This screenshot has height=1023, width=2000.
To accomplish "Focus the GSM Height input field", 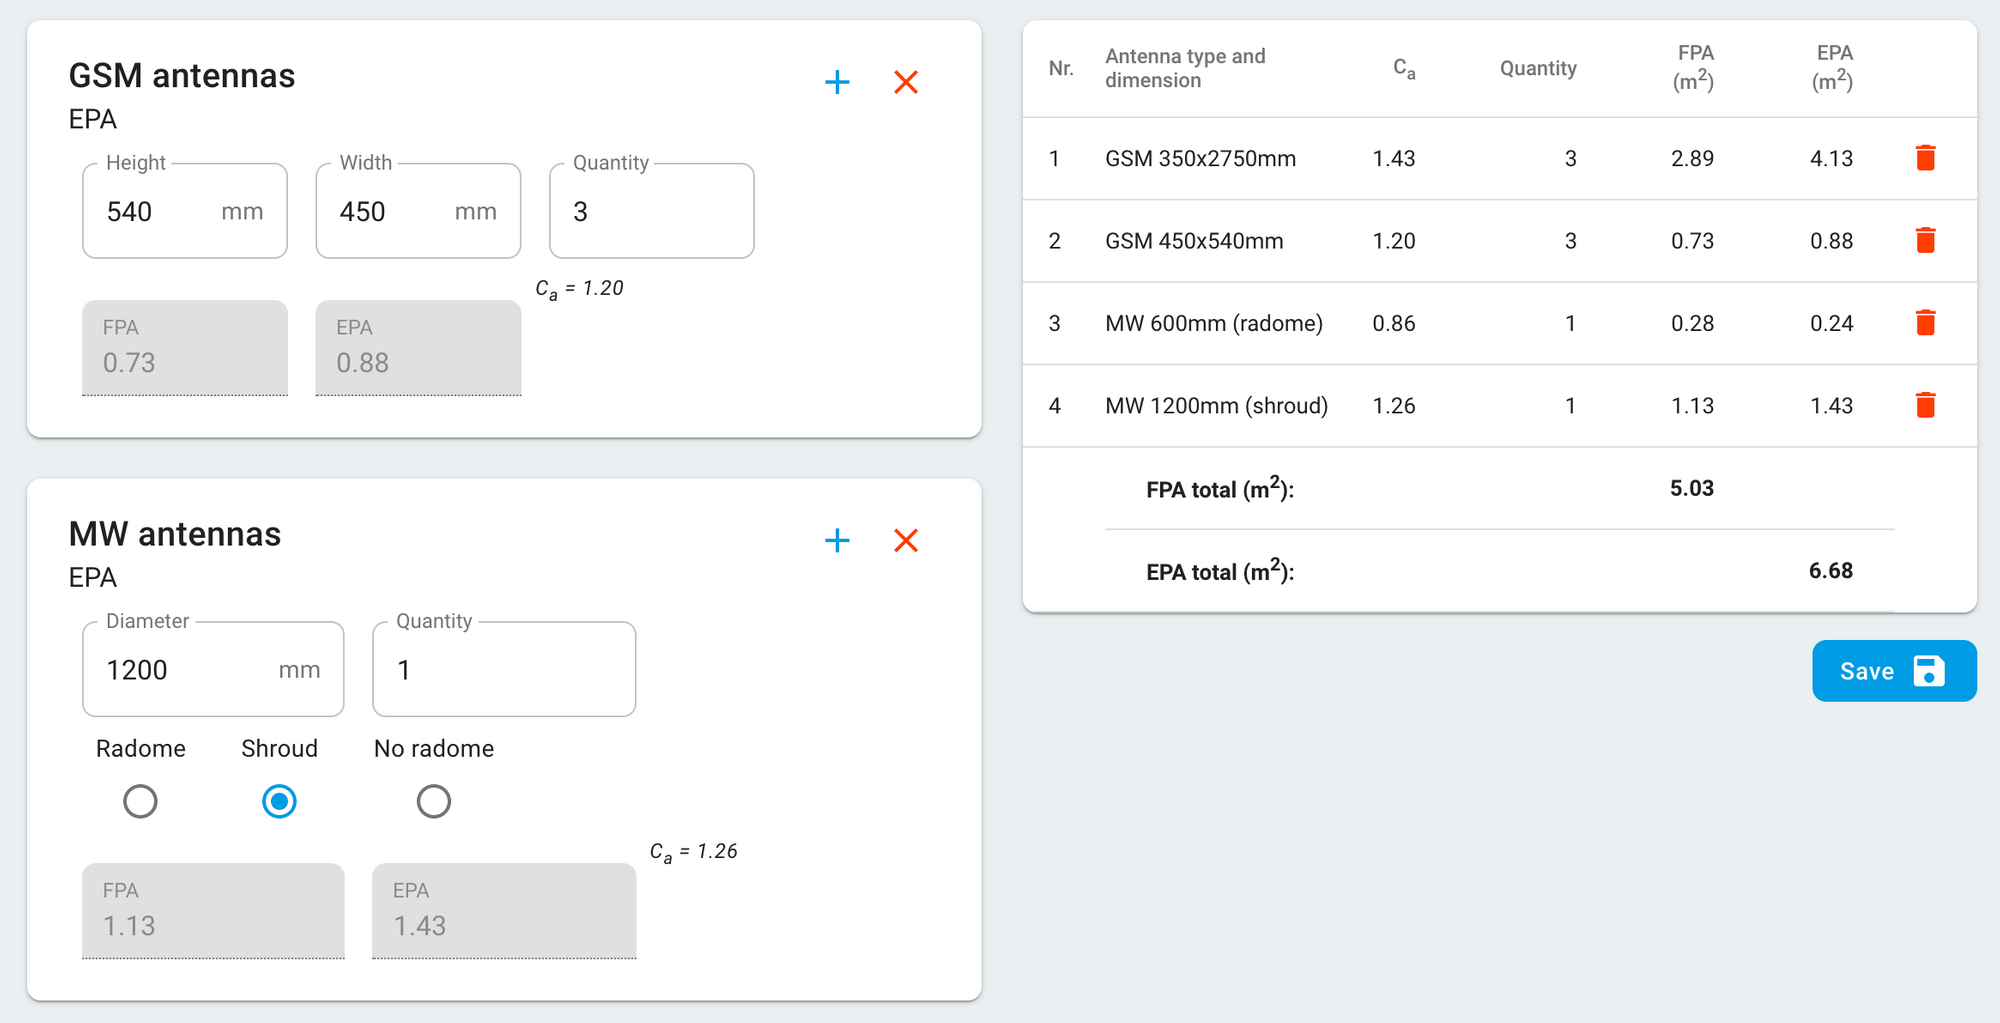I will (160, 212).
